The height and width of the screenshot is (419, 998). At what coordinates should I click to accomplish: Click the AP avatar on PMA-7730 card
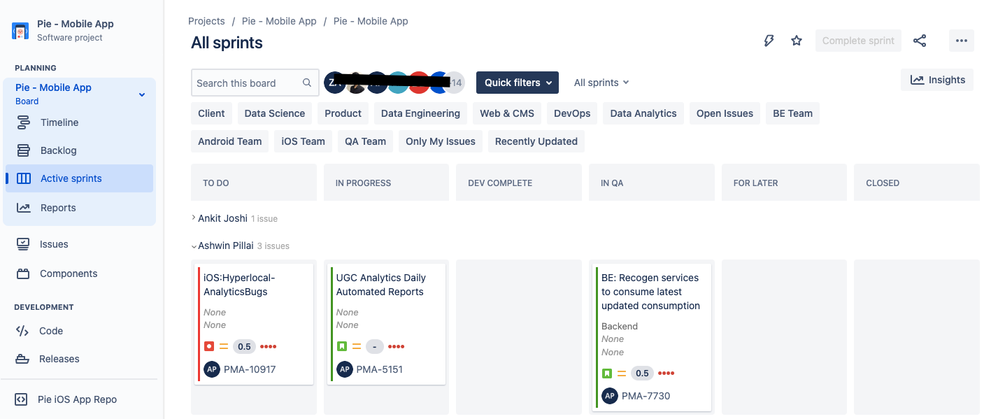pyautogui.click(x=609, y=396)
